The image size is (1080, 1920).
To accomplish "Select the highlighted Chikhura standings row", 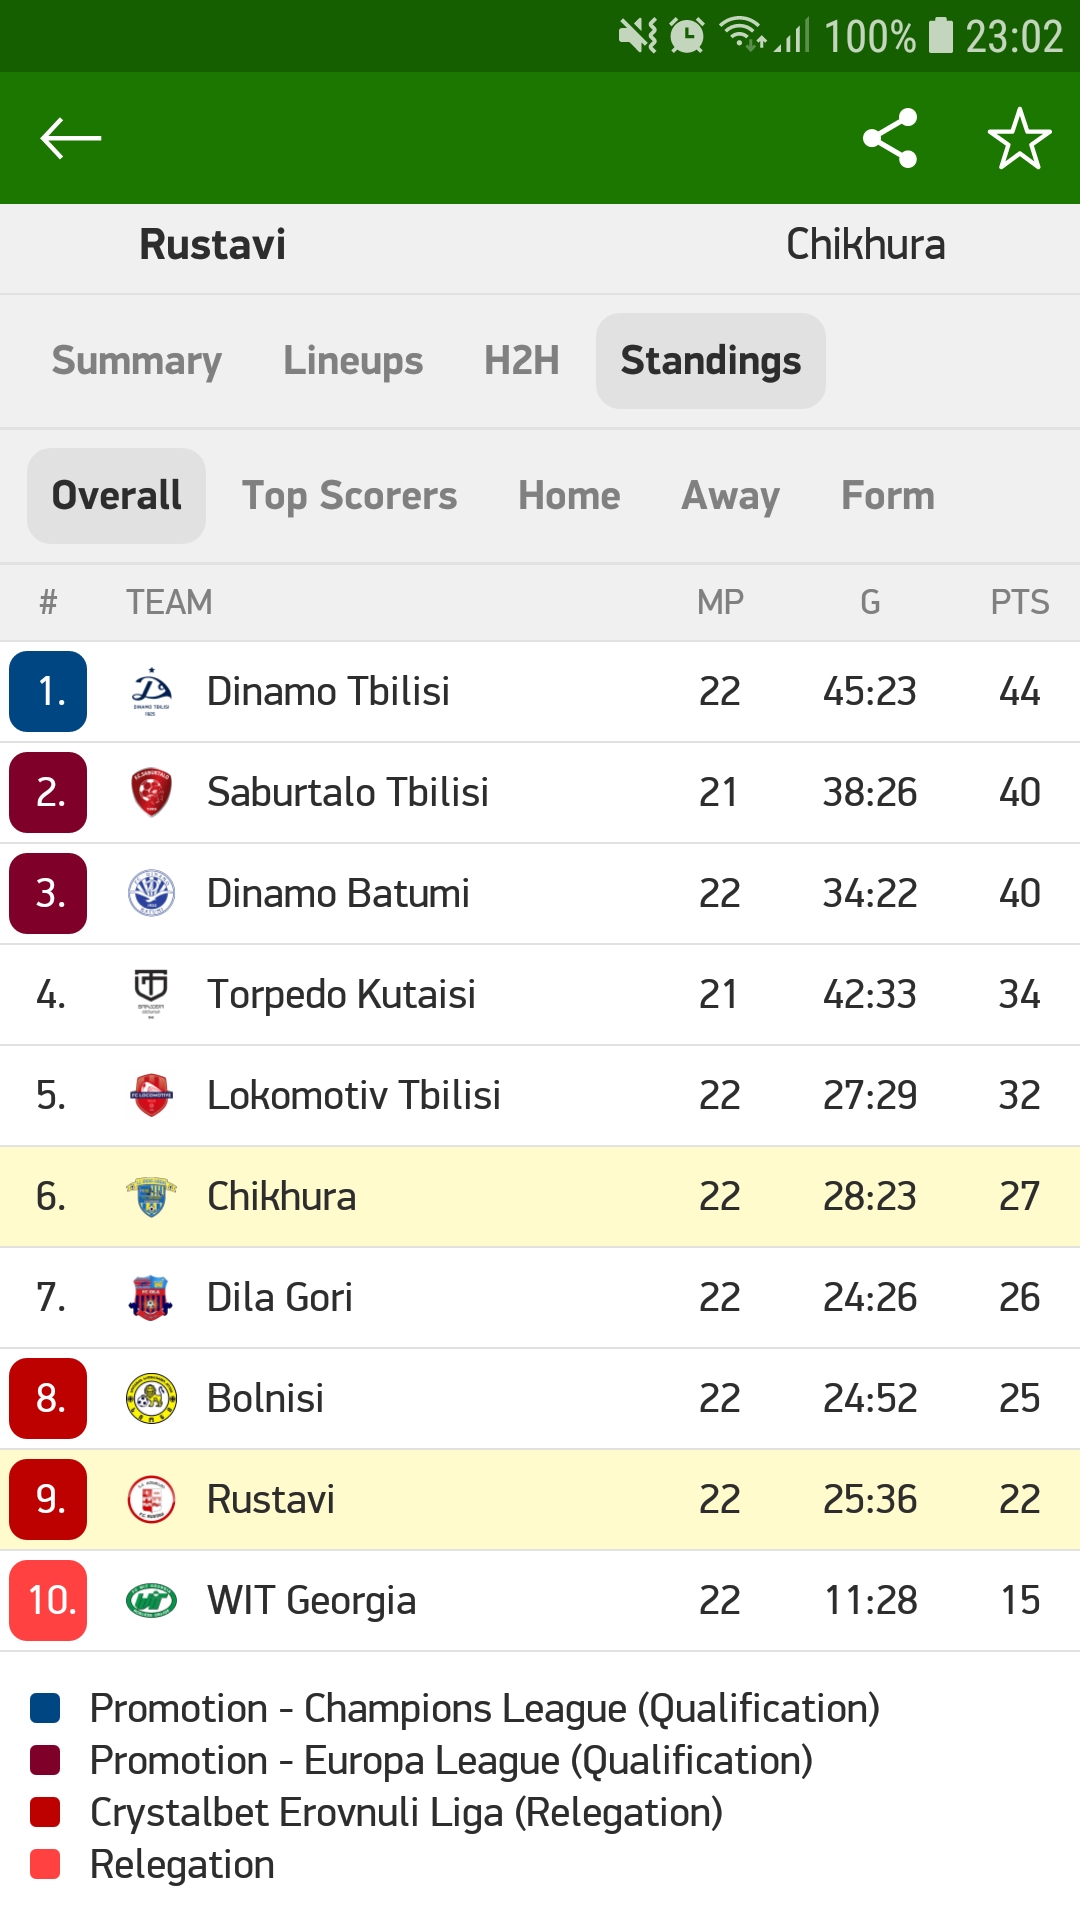I will 540,1196.
